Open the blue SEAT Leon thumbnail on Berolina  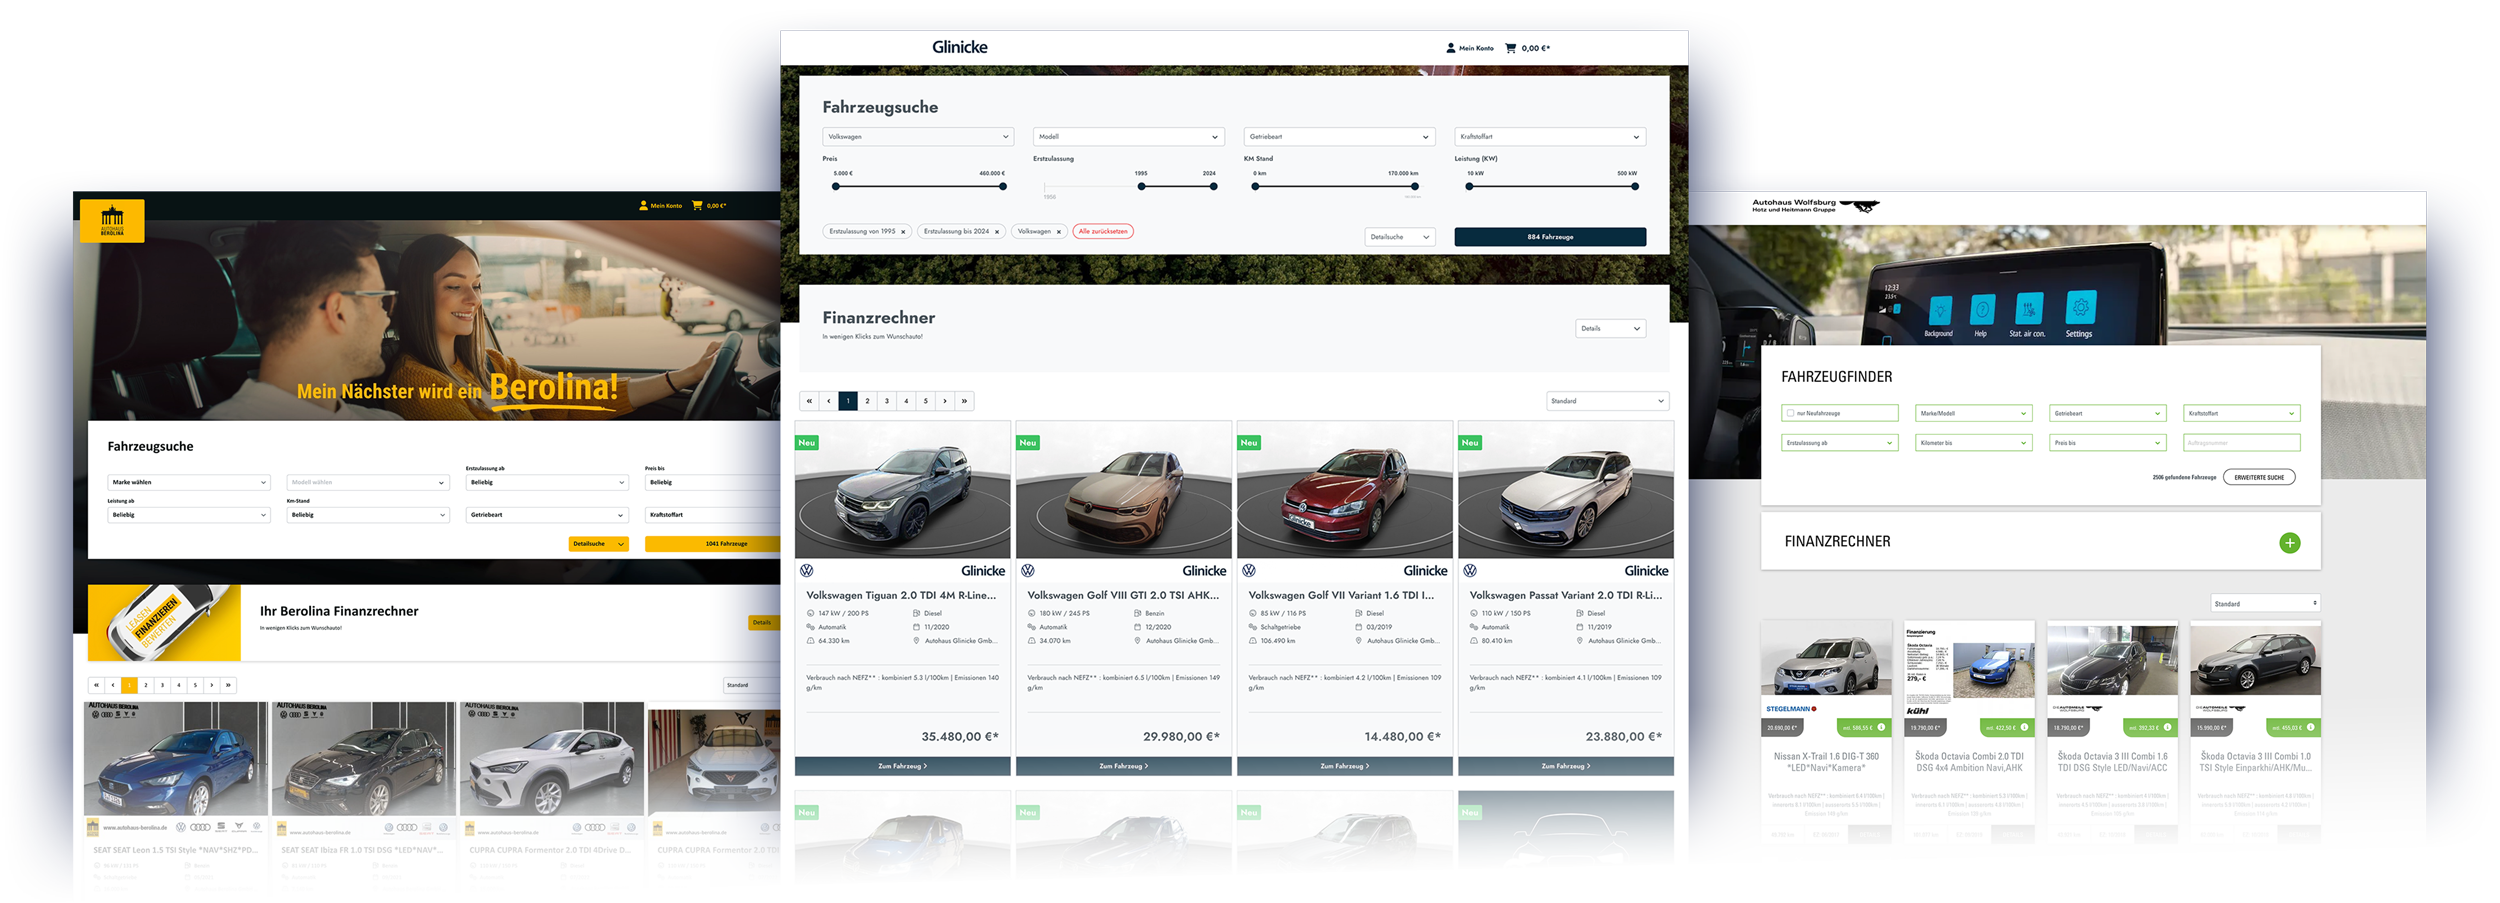pyautogui.click(x=176, y=760)
